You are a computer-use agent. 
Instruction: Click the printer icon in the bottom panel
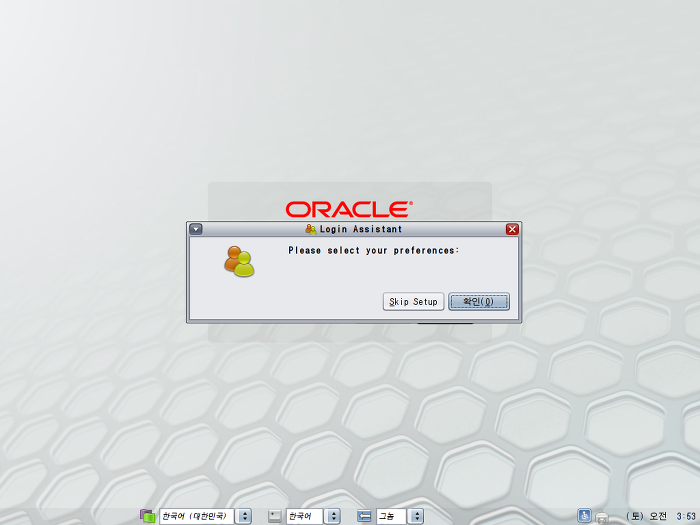602,517
